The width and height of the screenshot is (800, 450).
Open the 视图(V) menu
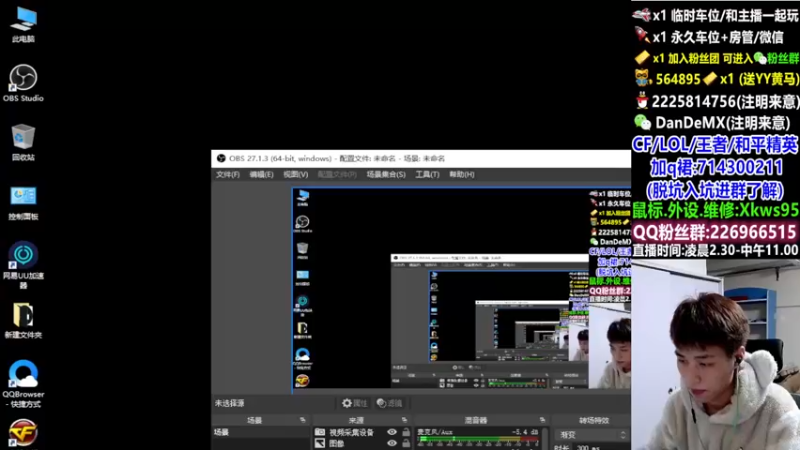click(x=295, y=174)
